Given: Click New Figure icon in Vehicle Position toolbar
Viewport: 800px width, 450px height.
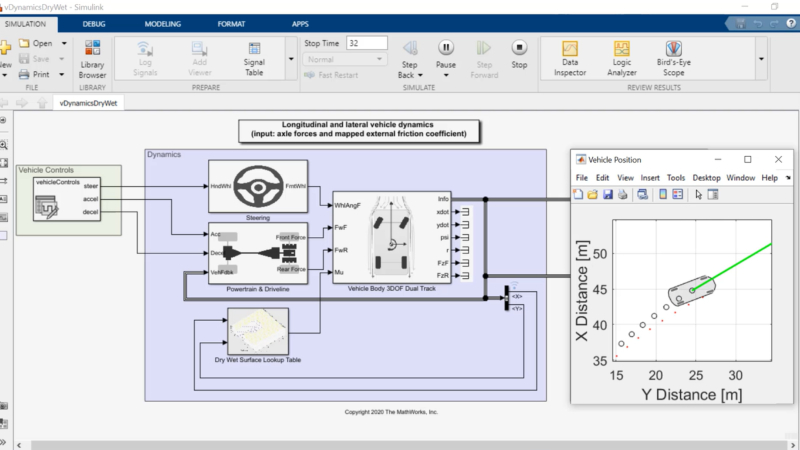Looking at the screenshot, I should point(578,194).
